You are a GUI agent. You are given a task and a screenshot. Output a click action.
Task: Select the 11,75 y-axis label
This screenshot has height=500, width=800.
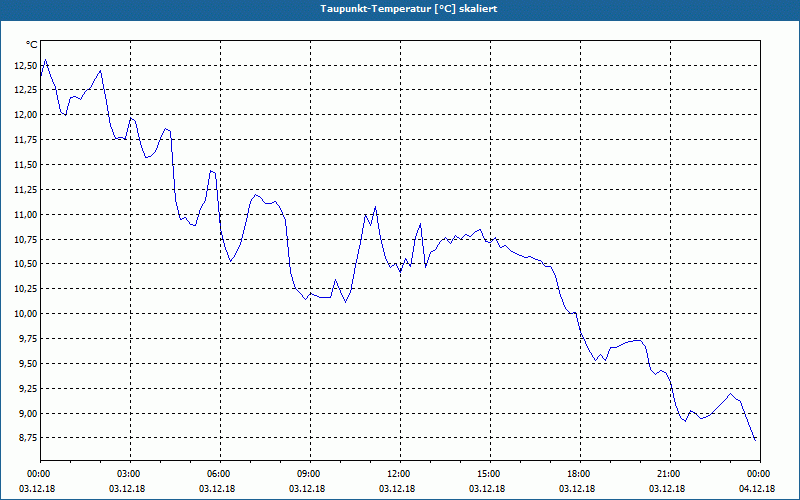point(26,140)
